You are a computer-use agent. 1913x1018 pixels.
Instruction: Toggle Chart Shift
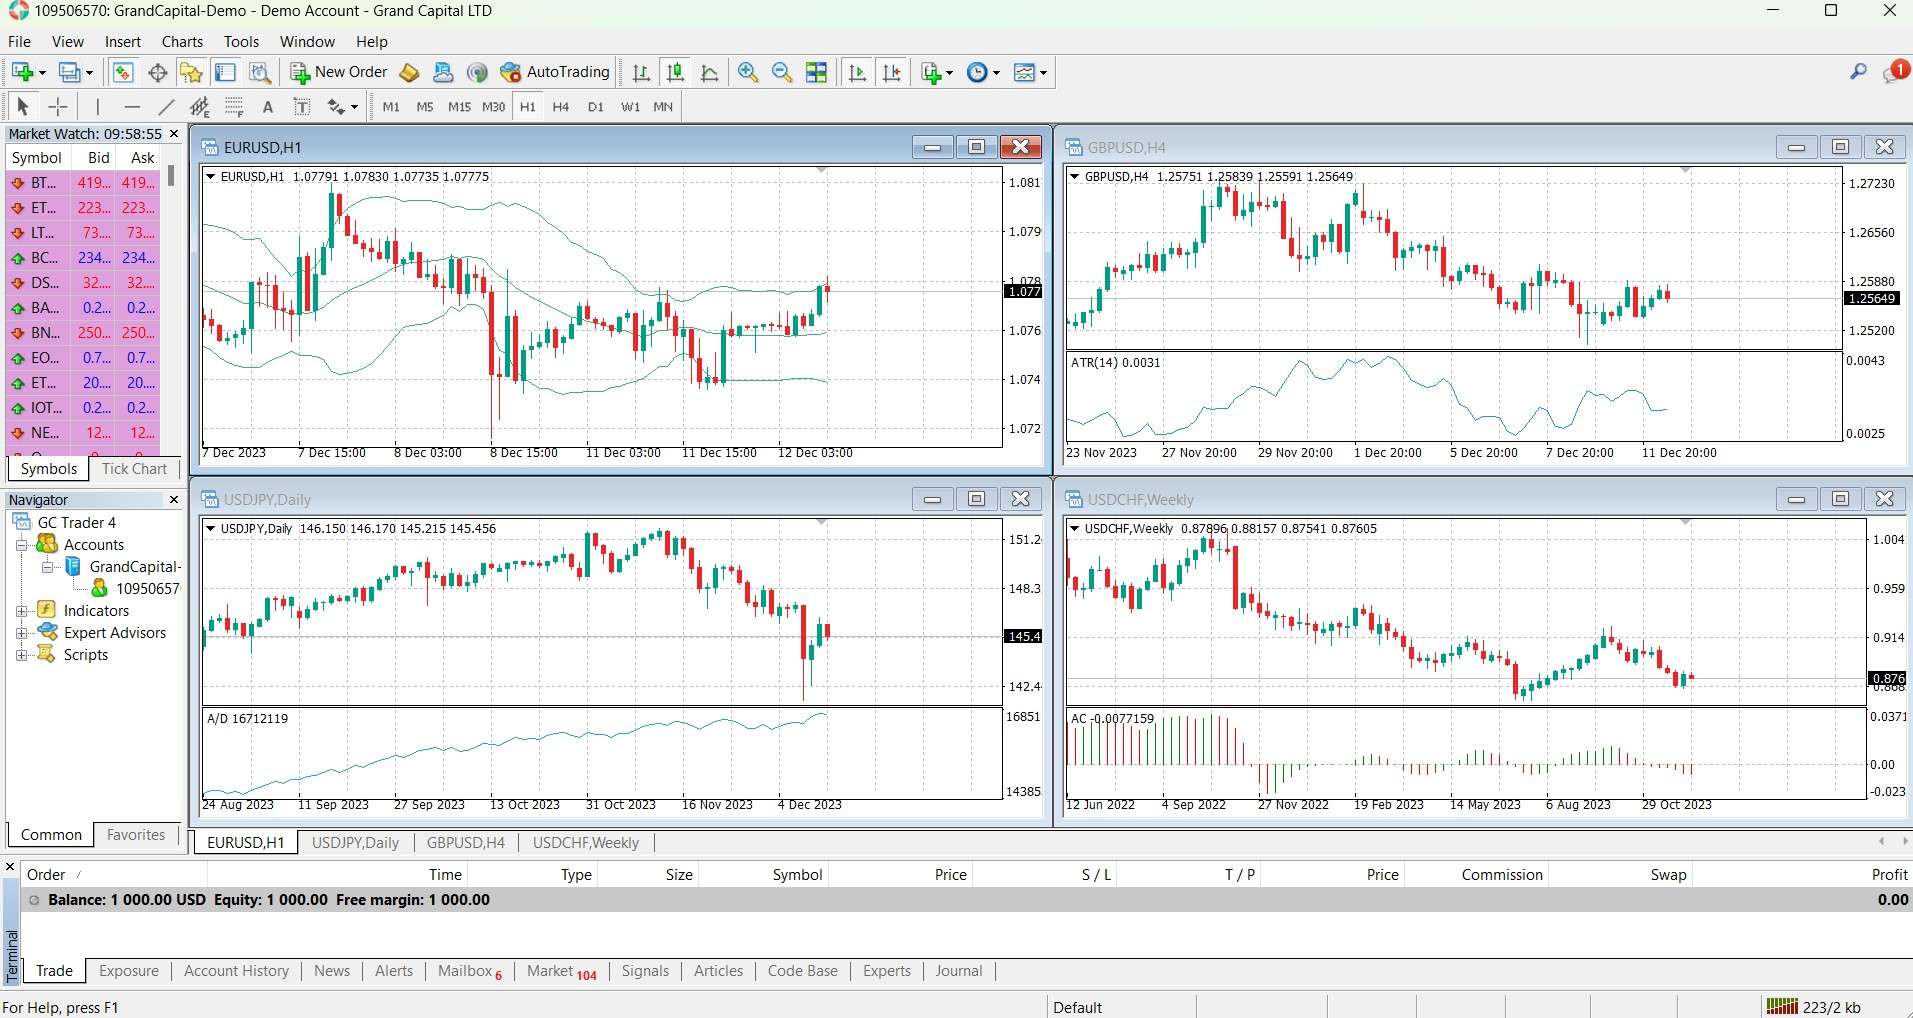point(891,72)
